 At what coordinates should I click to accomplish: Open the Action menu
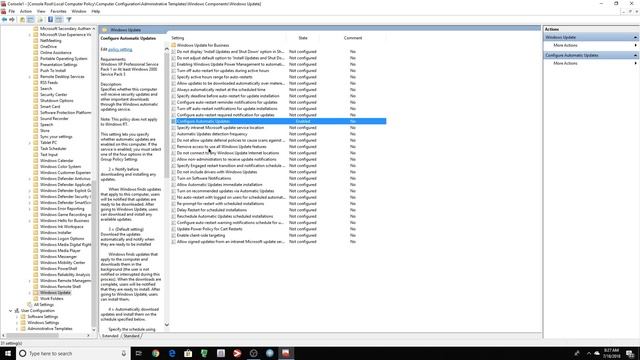(26, 11)
